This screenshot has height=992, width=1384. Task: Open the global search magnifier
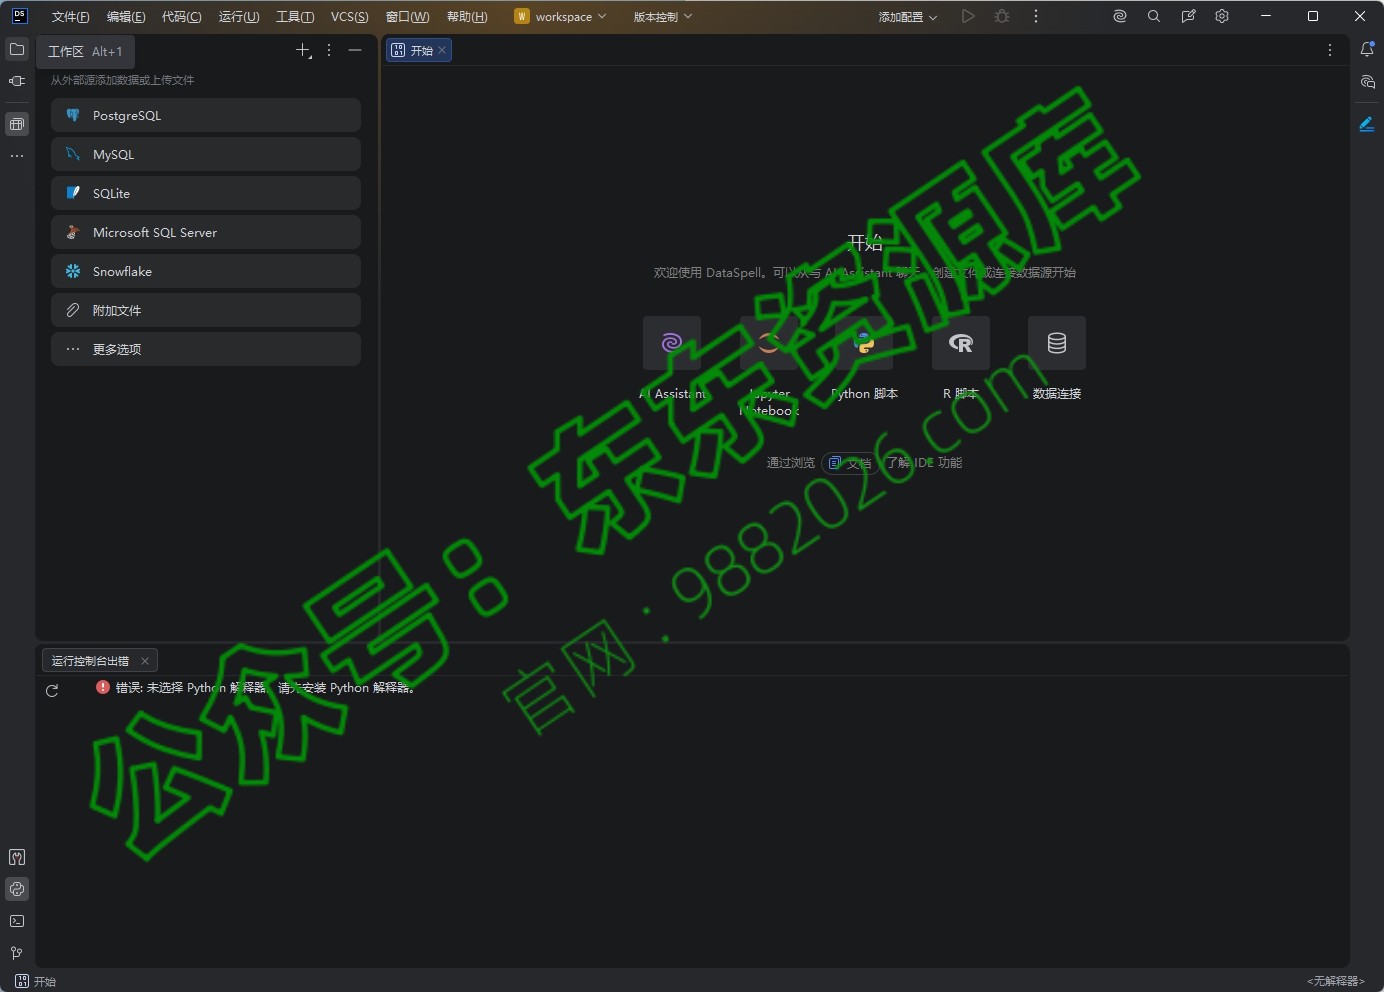(1155, 16)
